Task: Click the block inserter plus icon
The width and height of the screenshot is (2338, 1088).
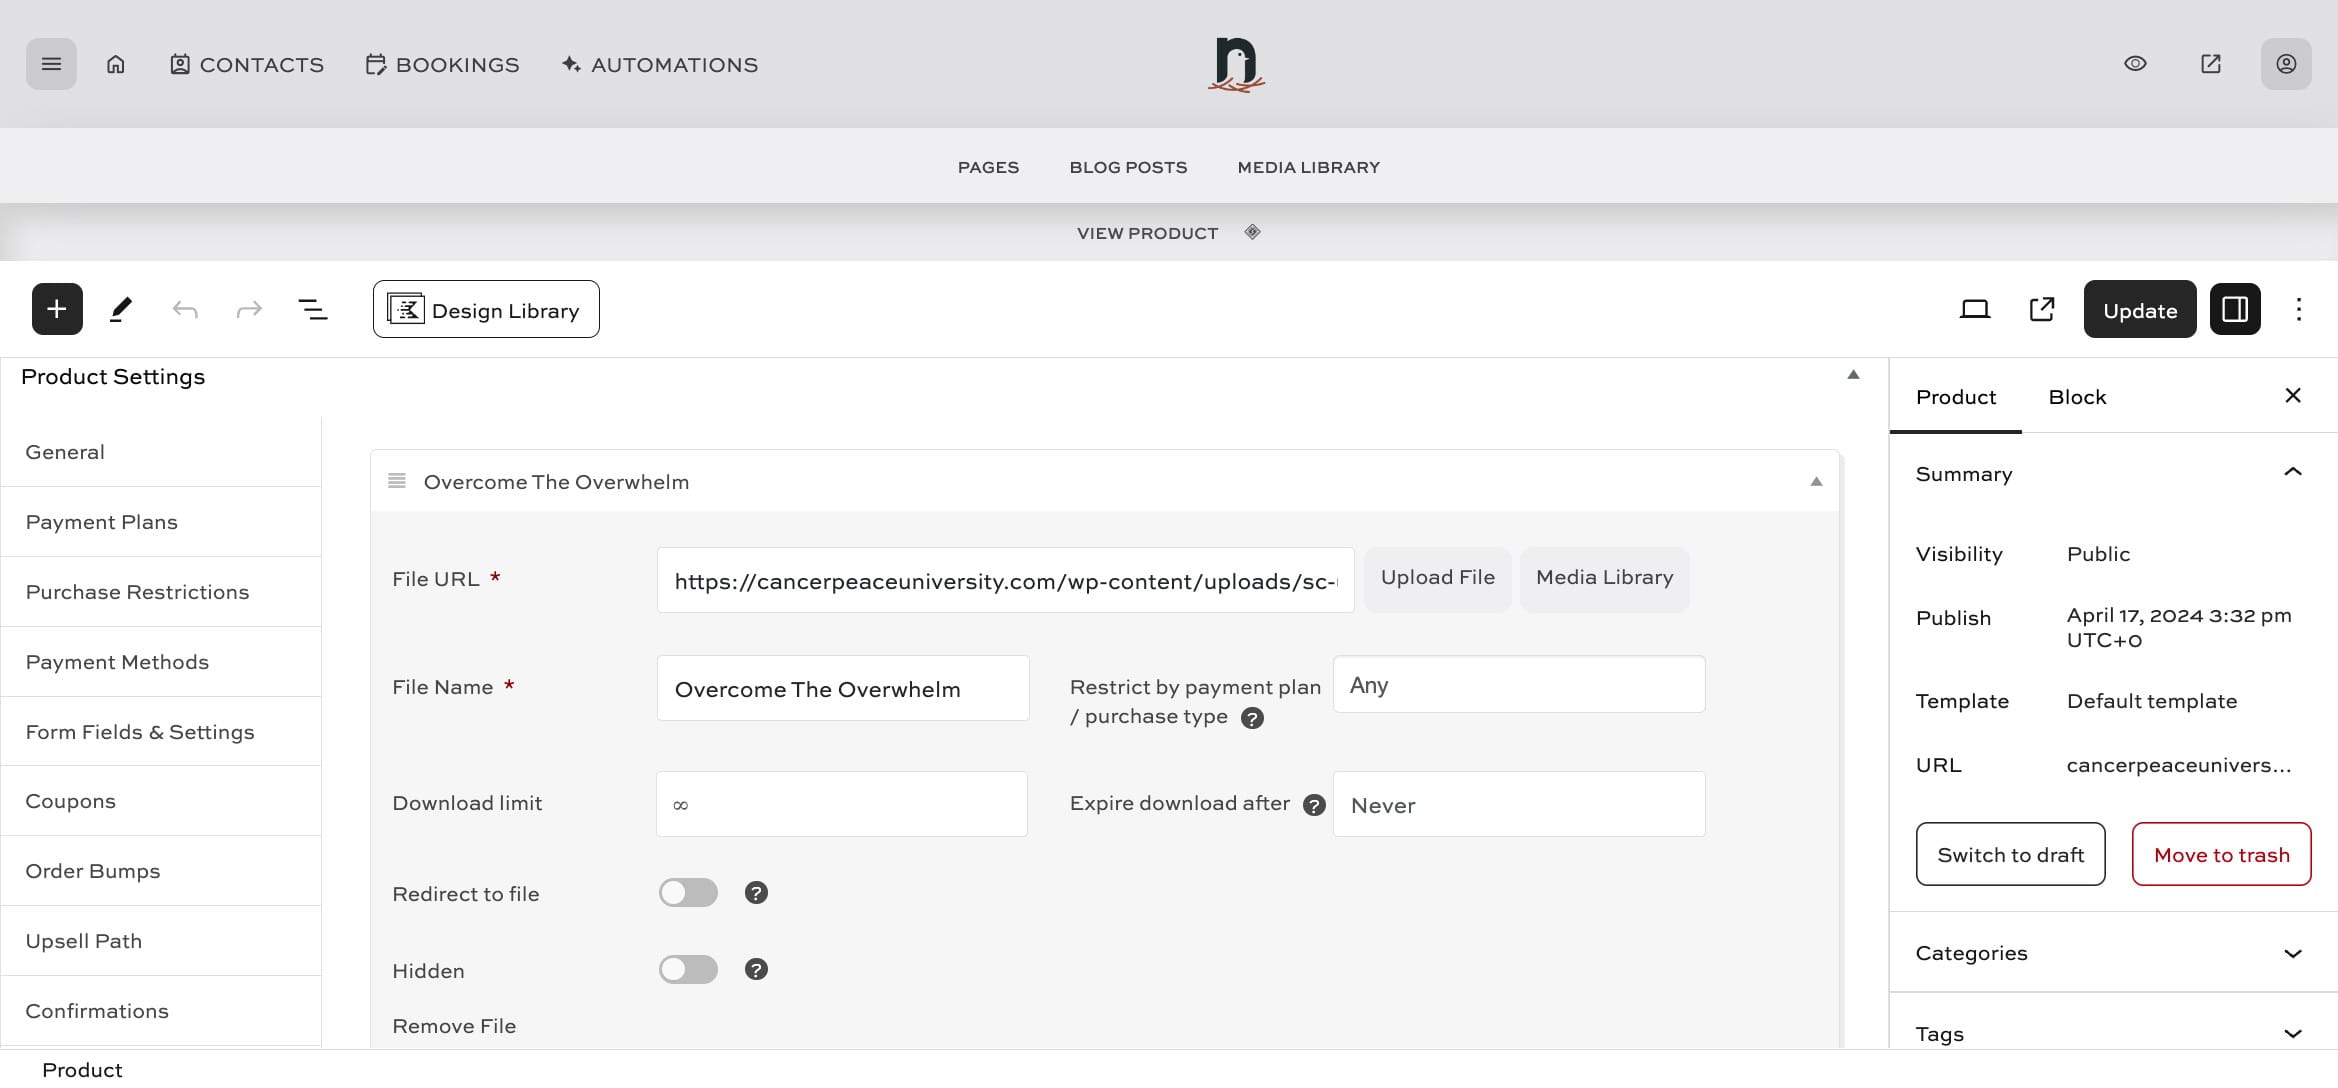Action: (57, 309)
